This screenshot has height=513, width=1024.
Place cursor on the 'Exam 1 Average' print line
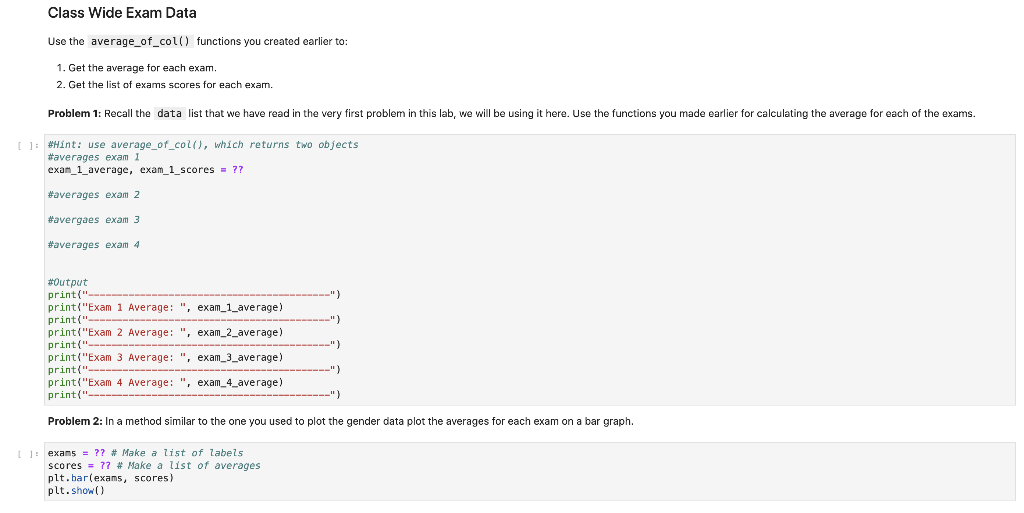point(166,307)
